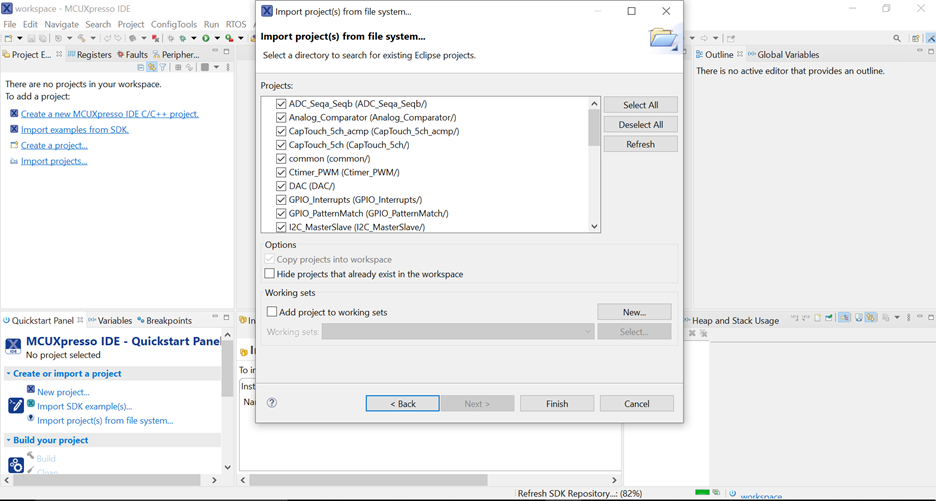The height and width of the screenshot is (501, 936).
Task: Click the green gear Debug icon in the toolbar
Action: point(183,38)
